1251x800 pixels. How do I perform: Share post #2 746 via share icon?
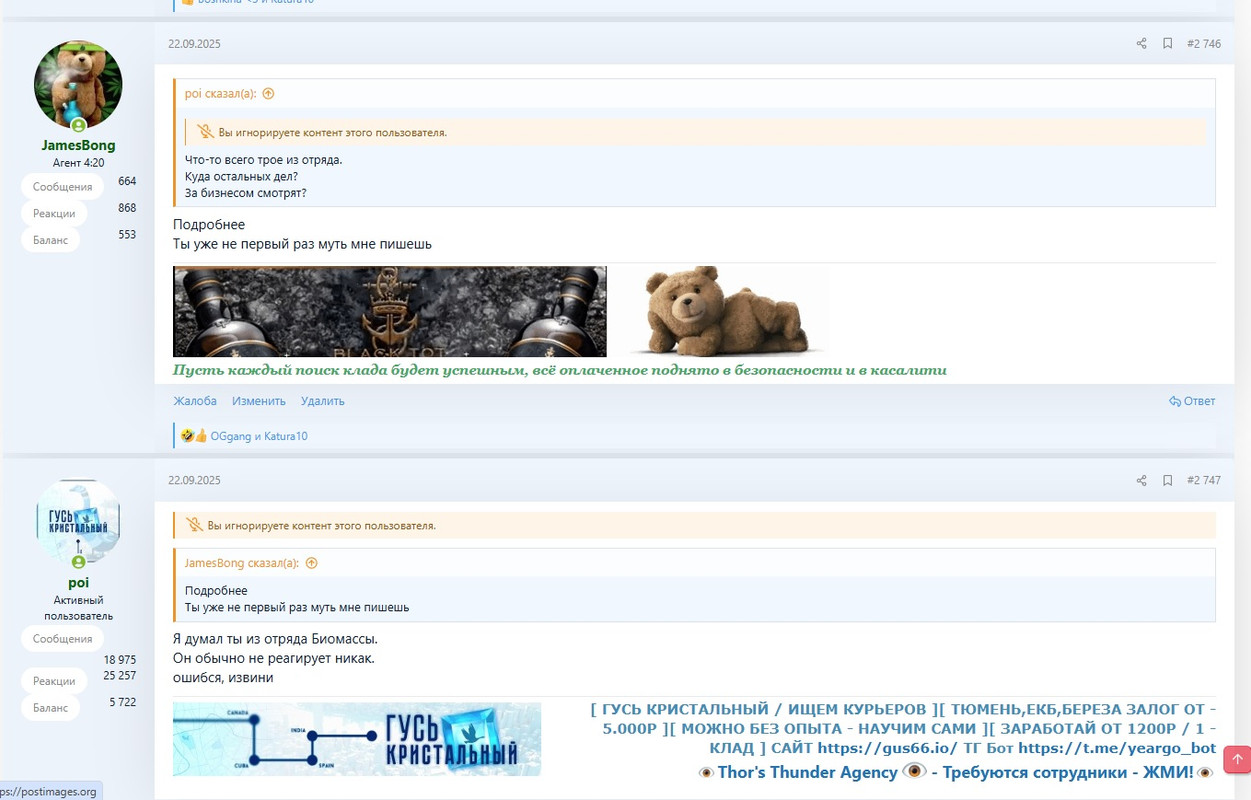tap(1141, 44)
